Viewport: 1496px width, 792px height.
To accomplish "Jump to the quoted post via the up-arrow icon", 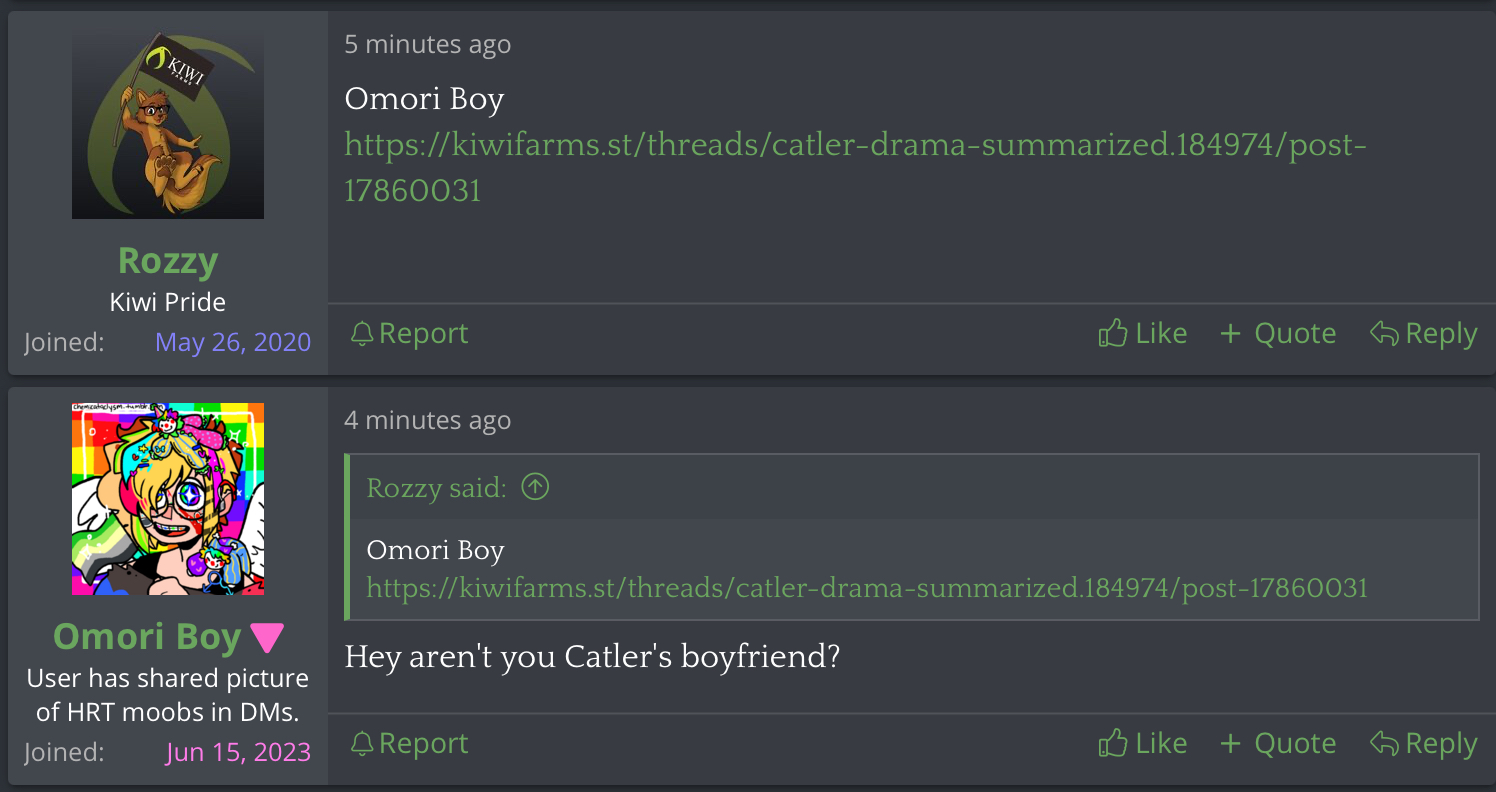I will point(536,488).
